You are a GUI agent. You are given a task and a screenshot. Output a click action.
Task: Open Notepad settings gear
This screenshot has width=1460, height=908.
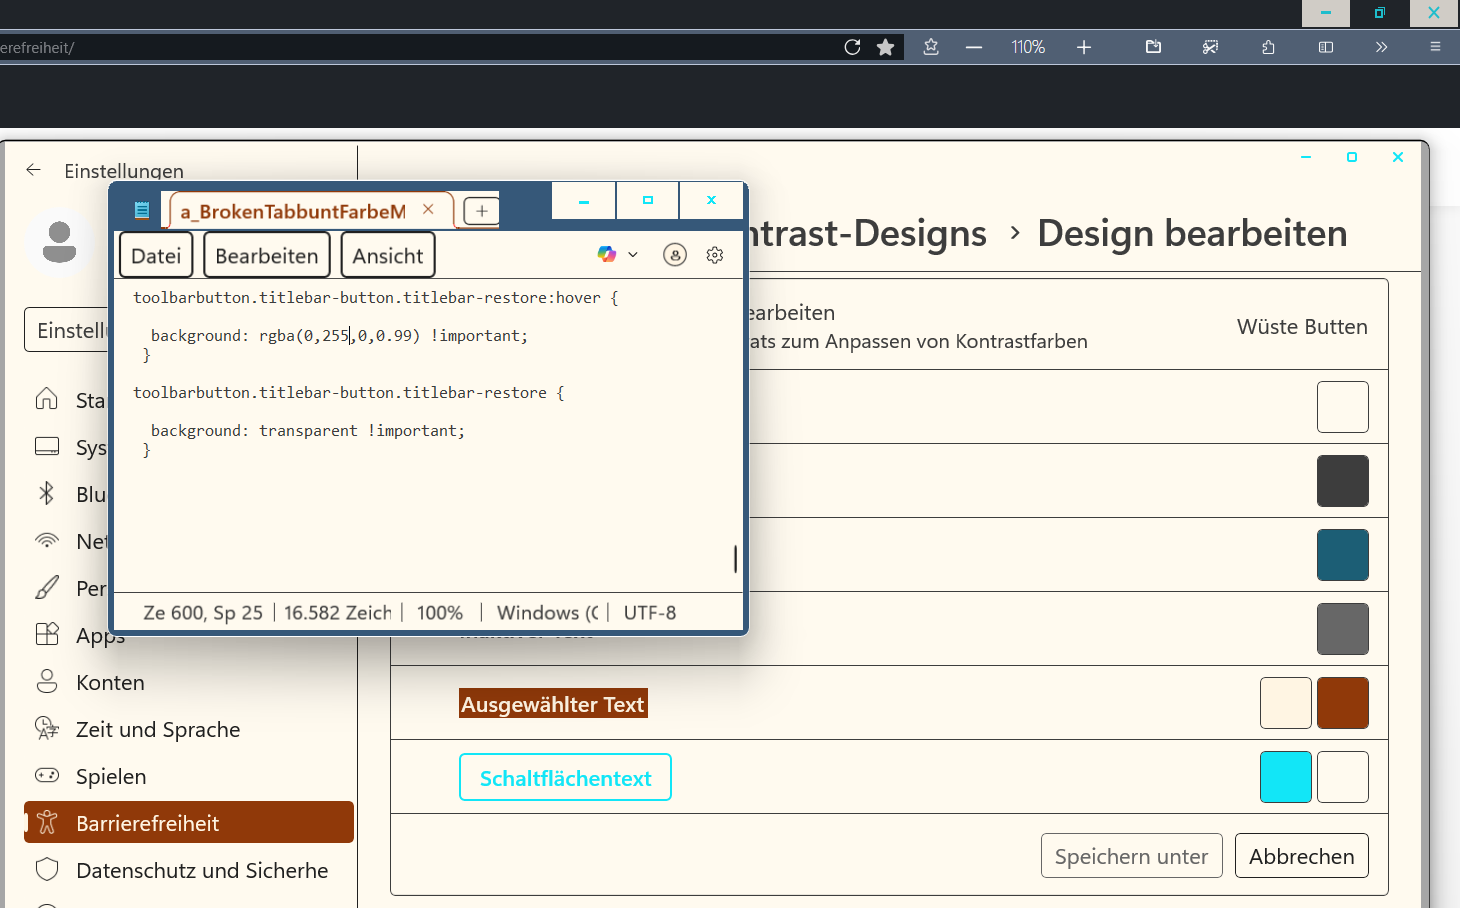(714, 255)
